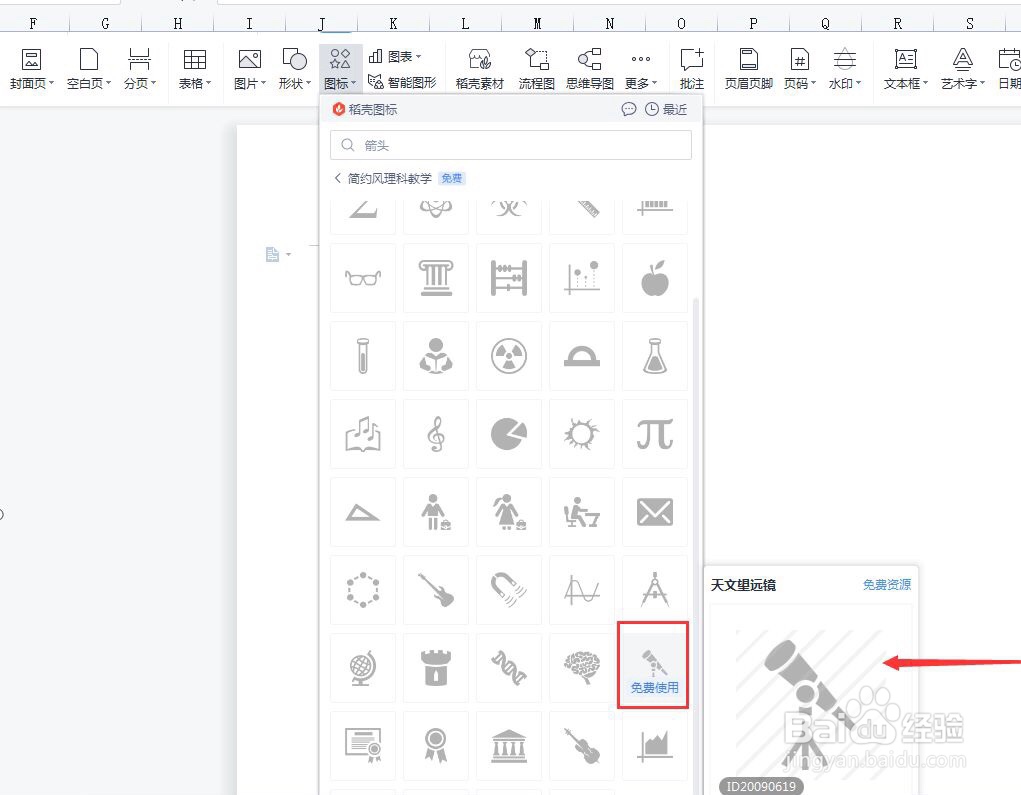Open 稻壳素材 materials

click(x=480, y=69)
